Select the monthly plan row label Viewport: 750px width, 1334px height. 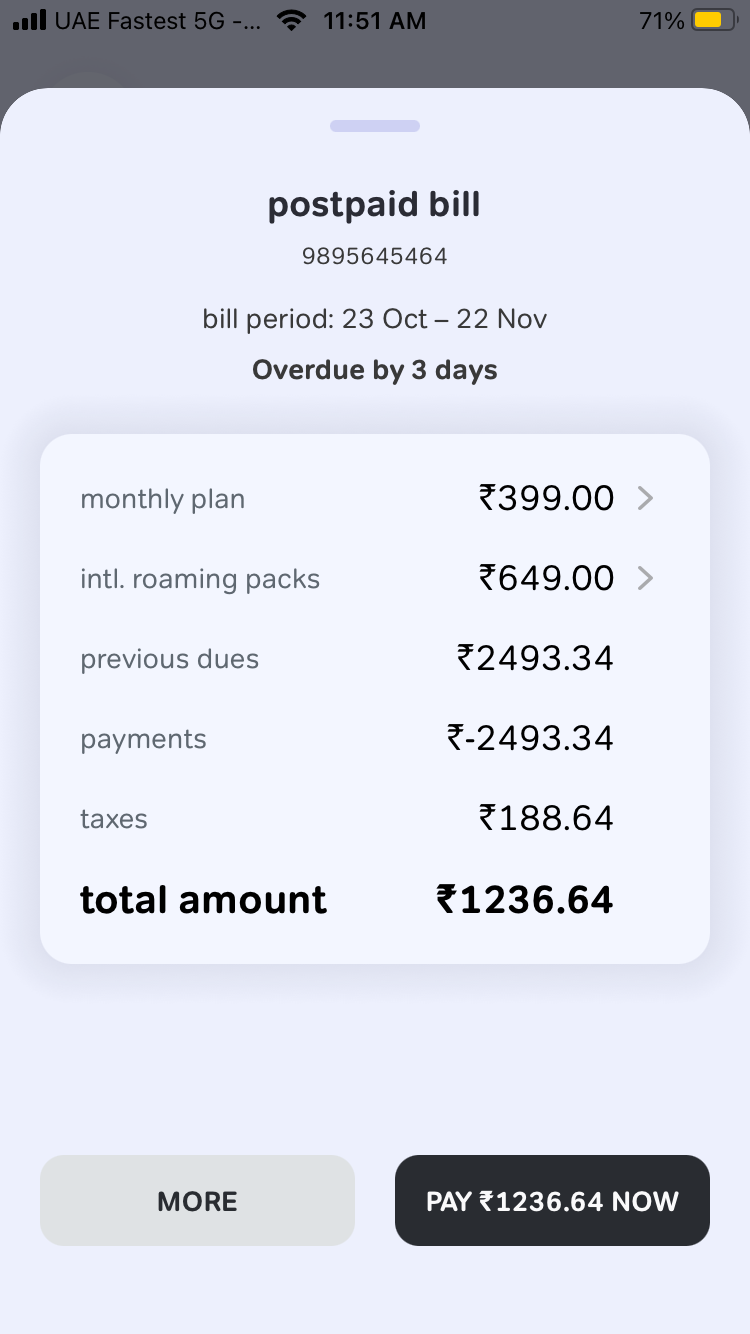click(162, 499)
